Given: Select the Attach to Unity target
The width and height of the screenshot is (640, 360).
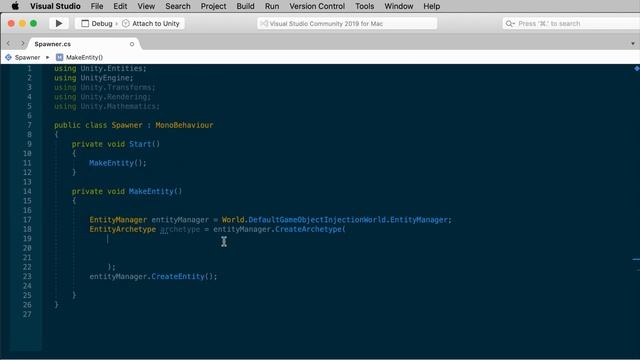Looking at the screenshot, I should click(151, 24).
